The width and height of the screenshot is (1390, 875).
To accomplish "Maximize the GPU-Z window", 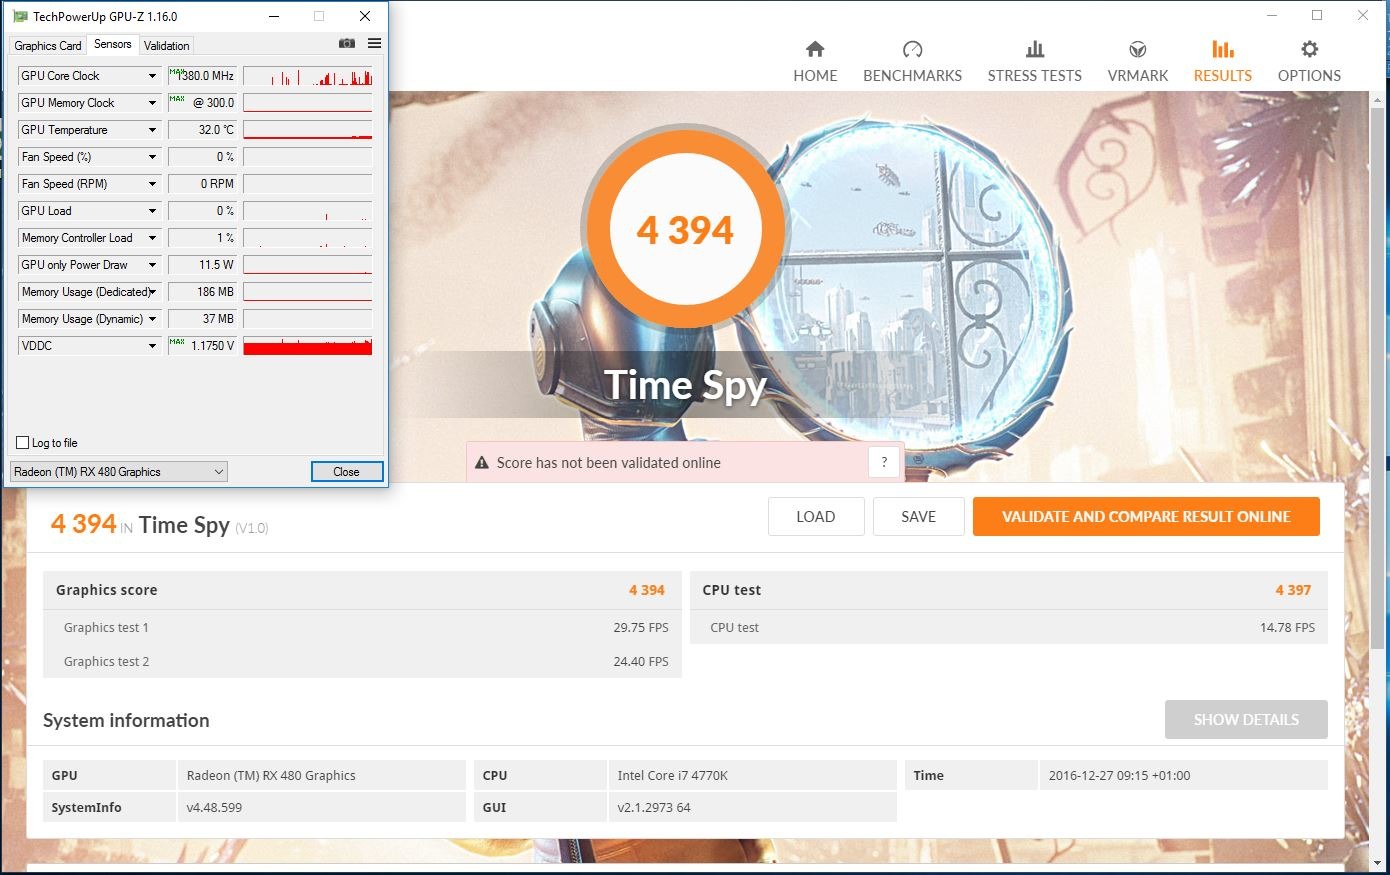I will [319, 16].
